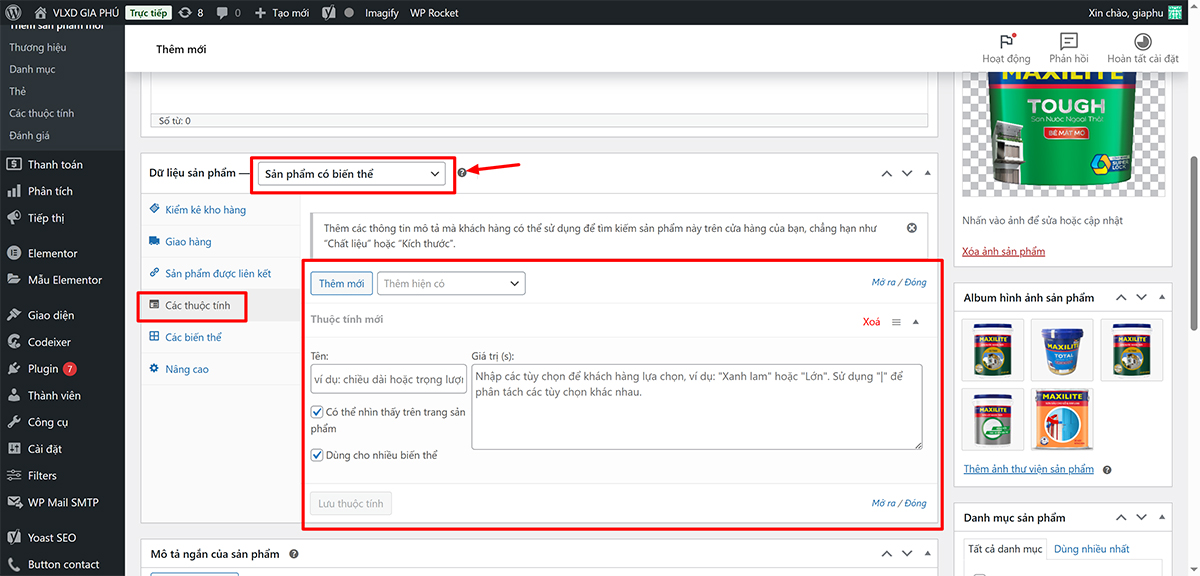
Task: Click the WordPress logo in admin bar
Action: coord(15,13)
